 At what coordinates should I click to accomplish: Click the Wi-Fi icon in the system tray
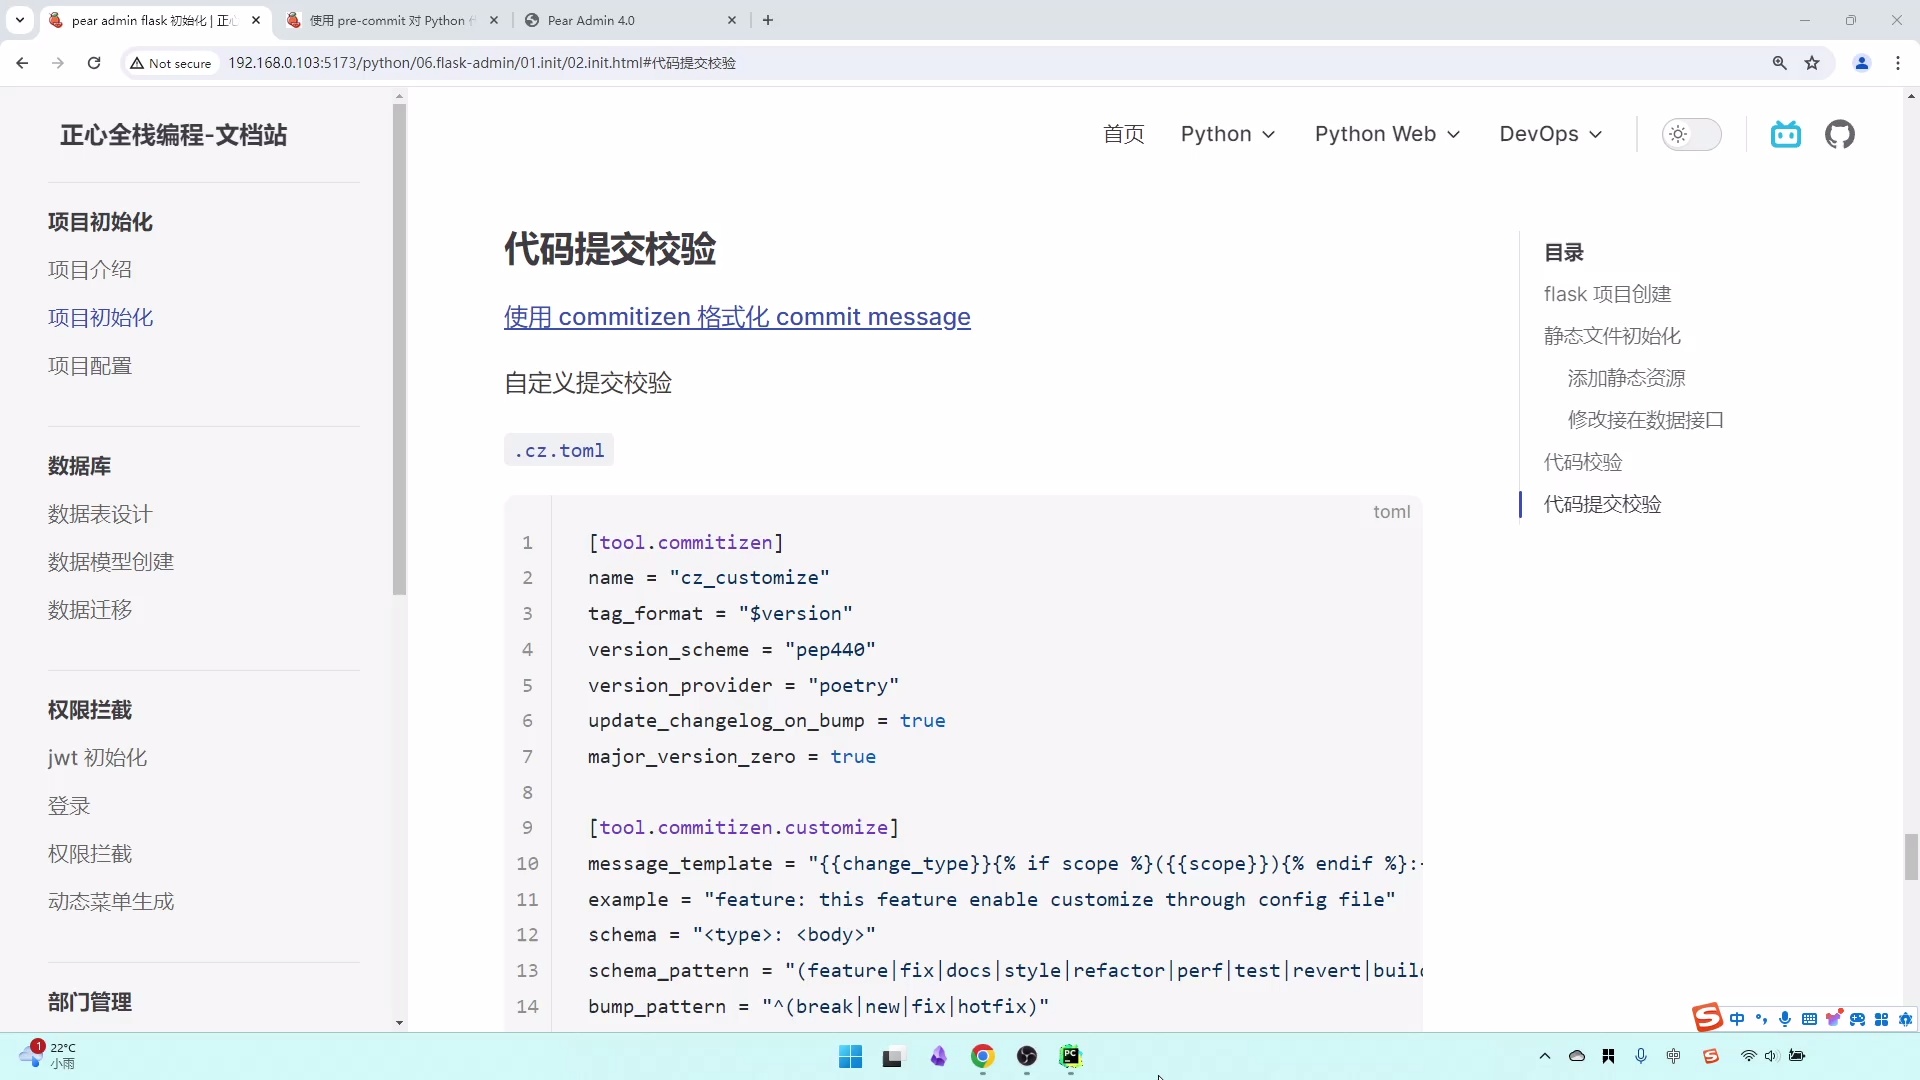tap(1748, 1056)
